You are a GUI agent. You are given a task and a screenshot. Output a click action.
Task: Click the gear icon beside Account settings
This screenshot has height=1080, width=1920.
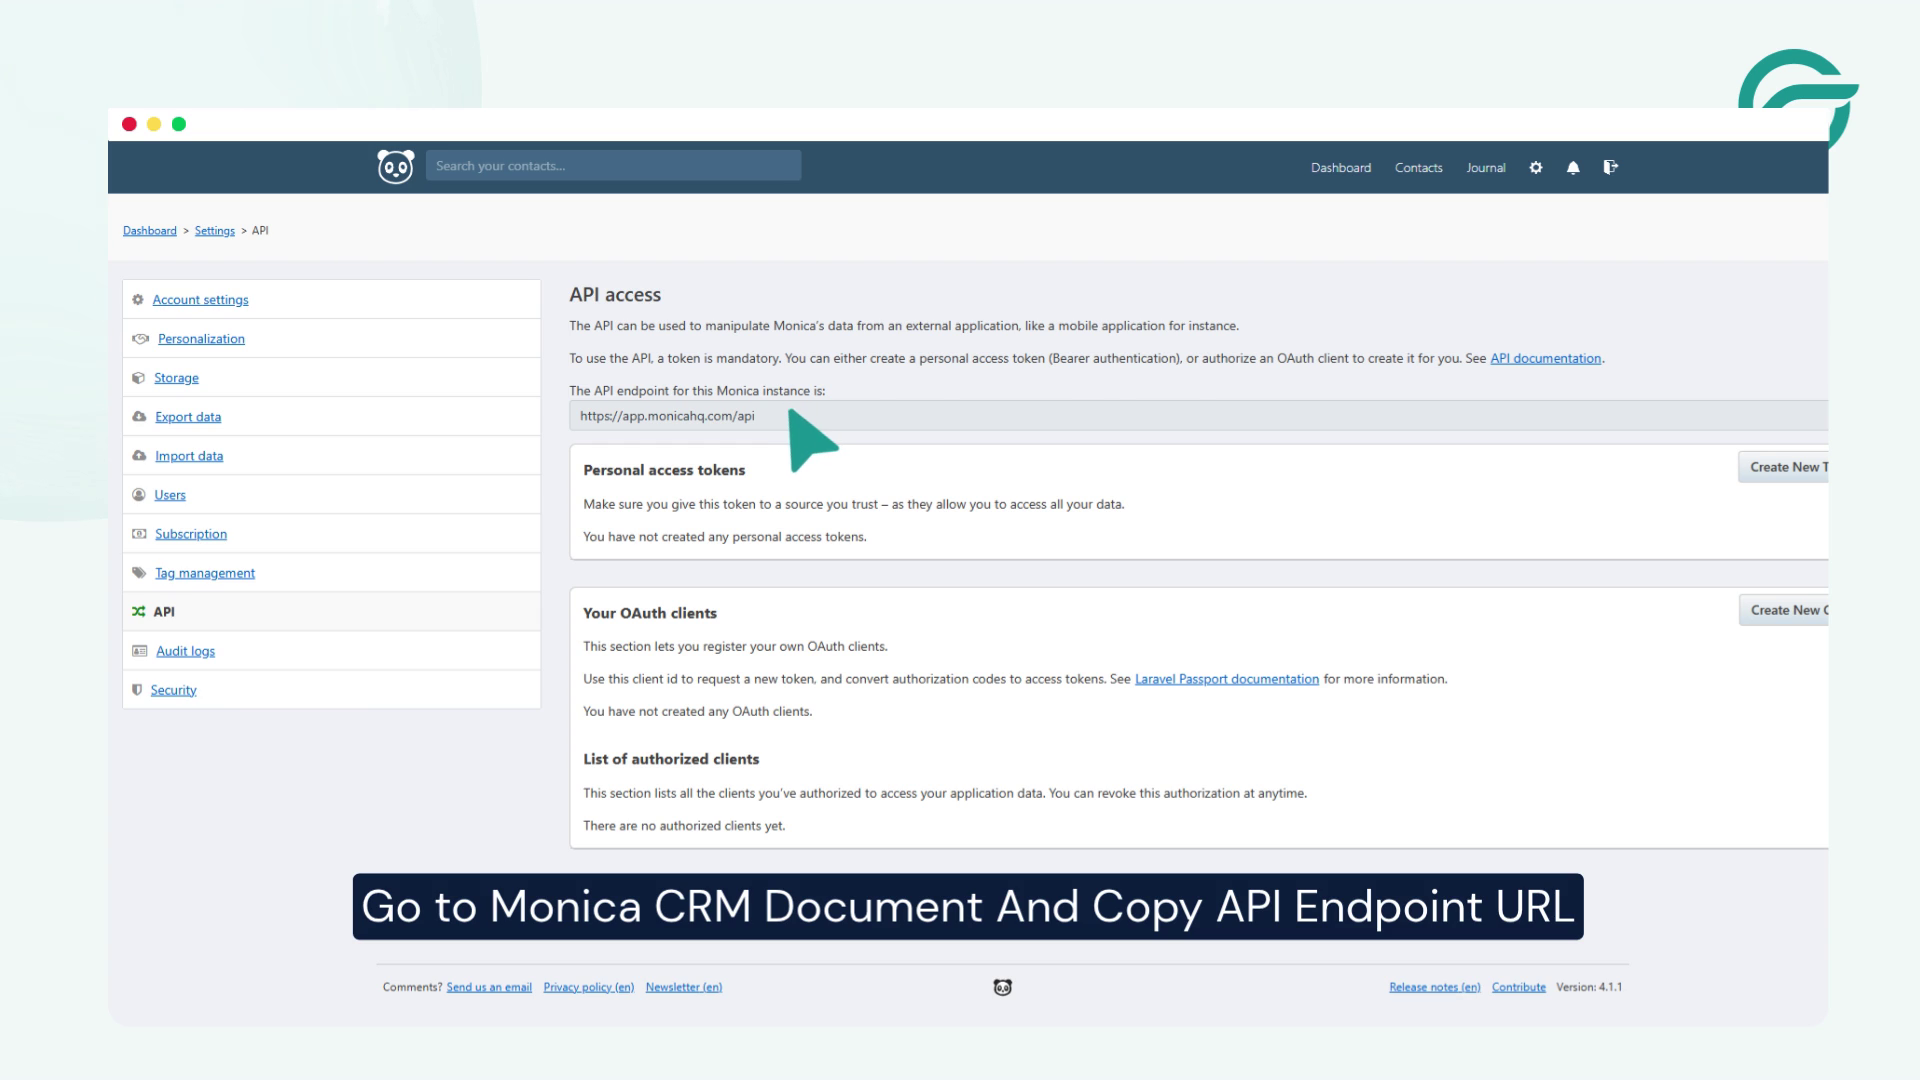[138, 299]
